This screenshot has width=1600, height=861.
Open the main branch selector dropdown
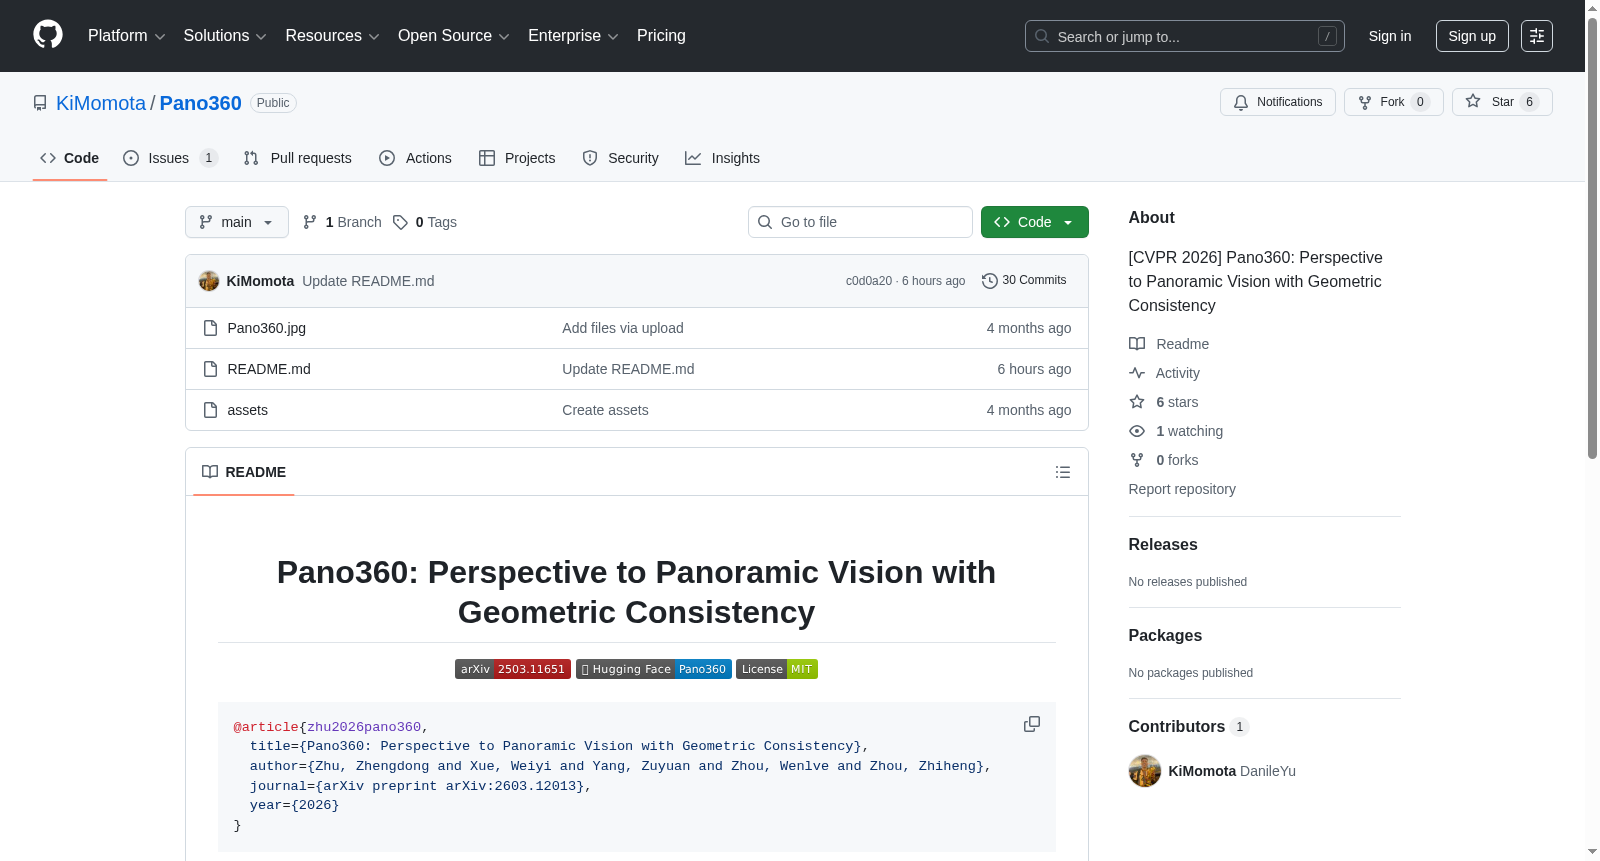click(237, 222)
